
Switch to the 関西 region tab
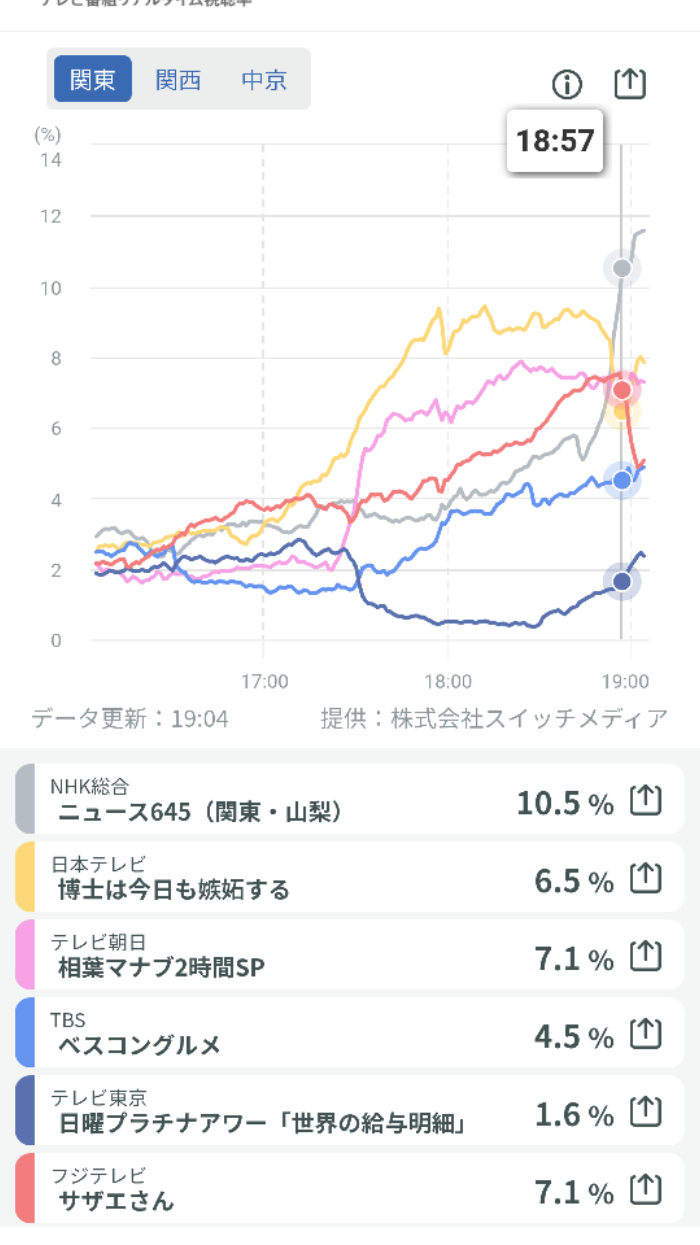tap(178, 79)
